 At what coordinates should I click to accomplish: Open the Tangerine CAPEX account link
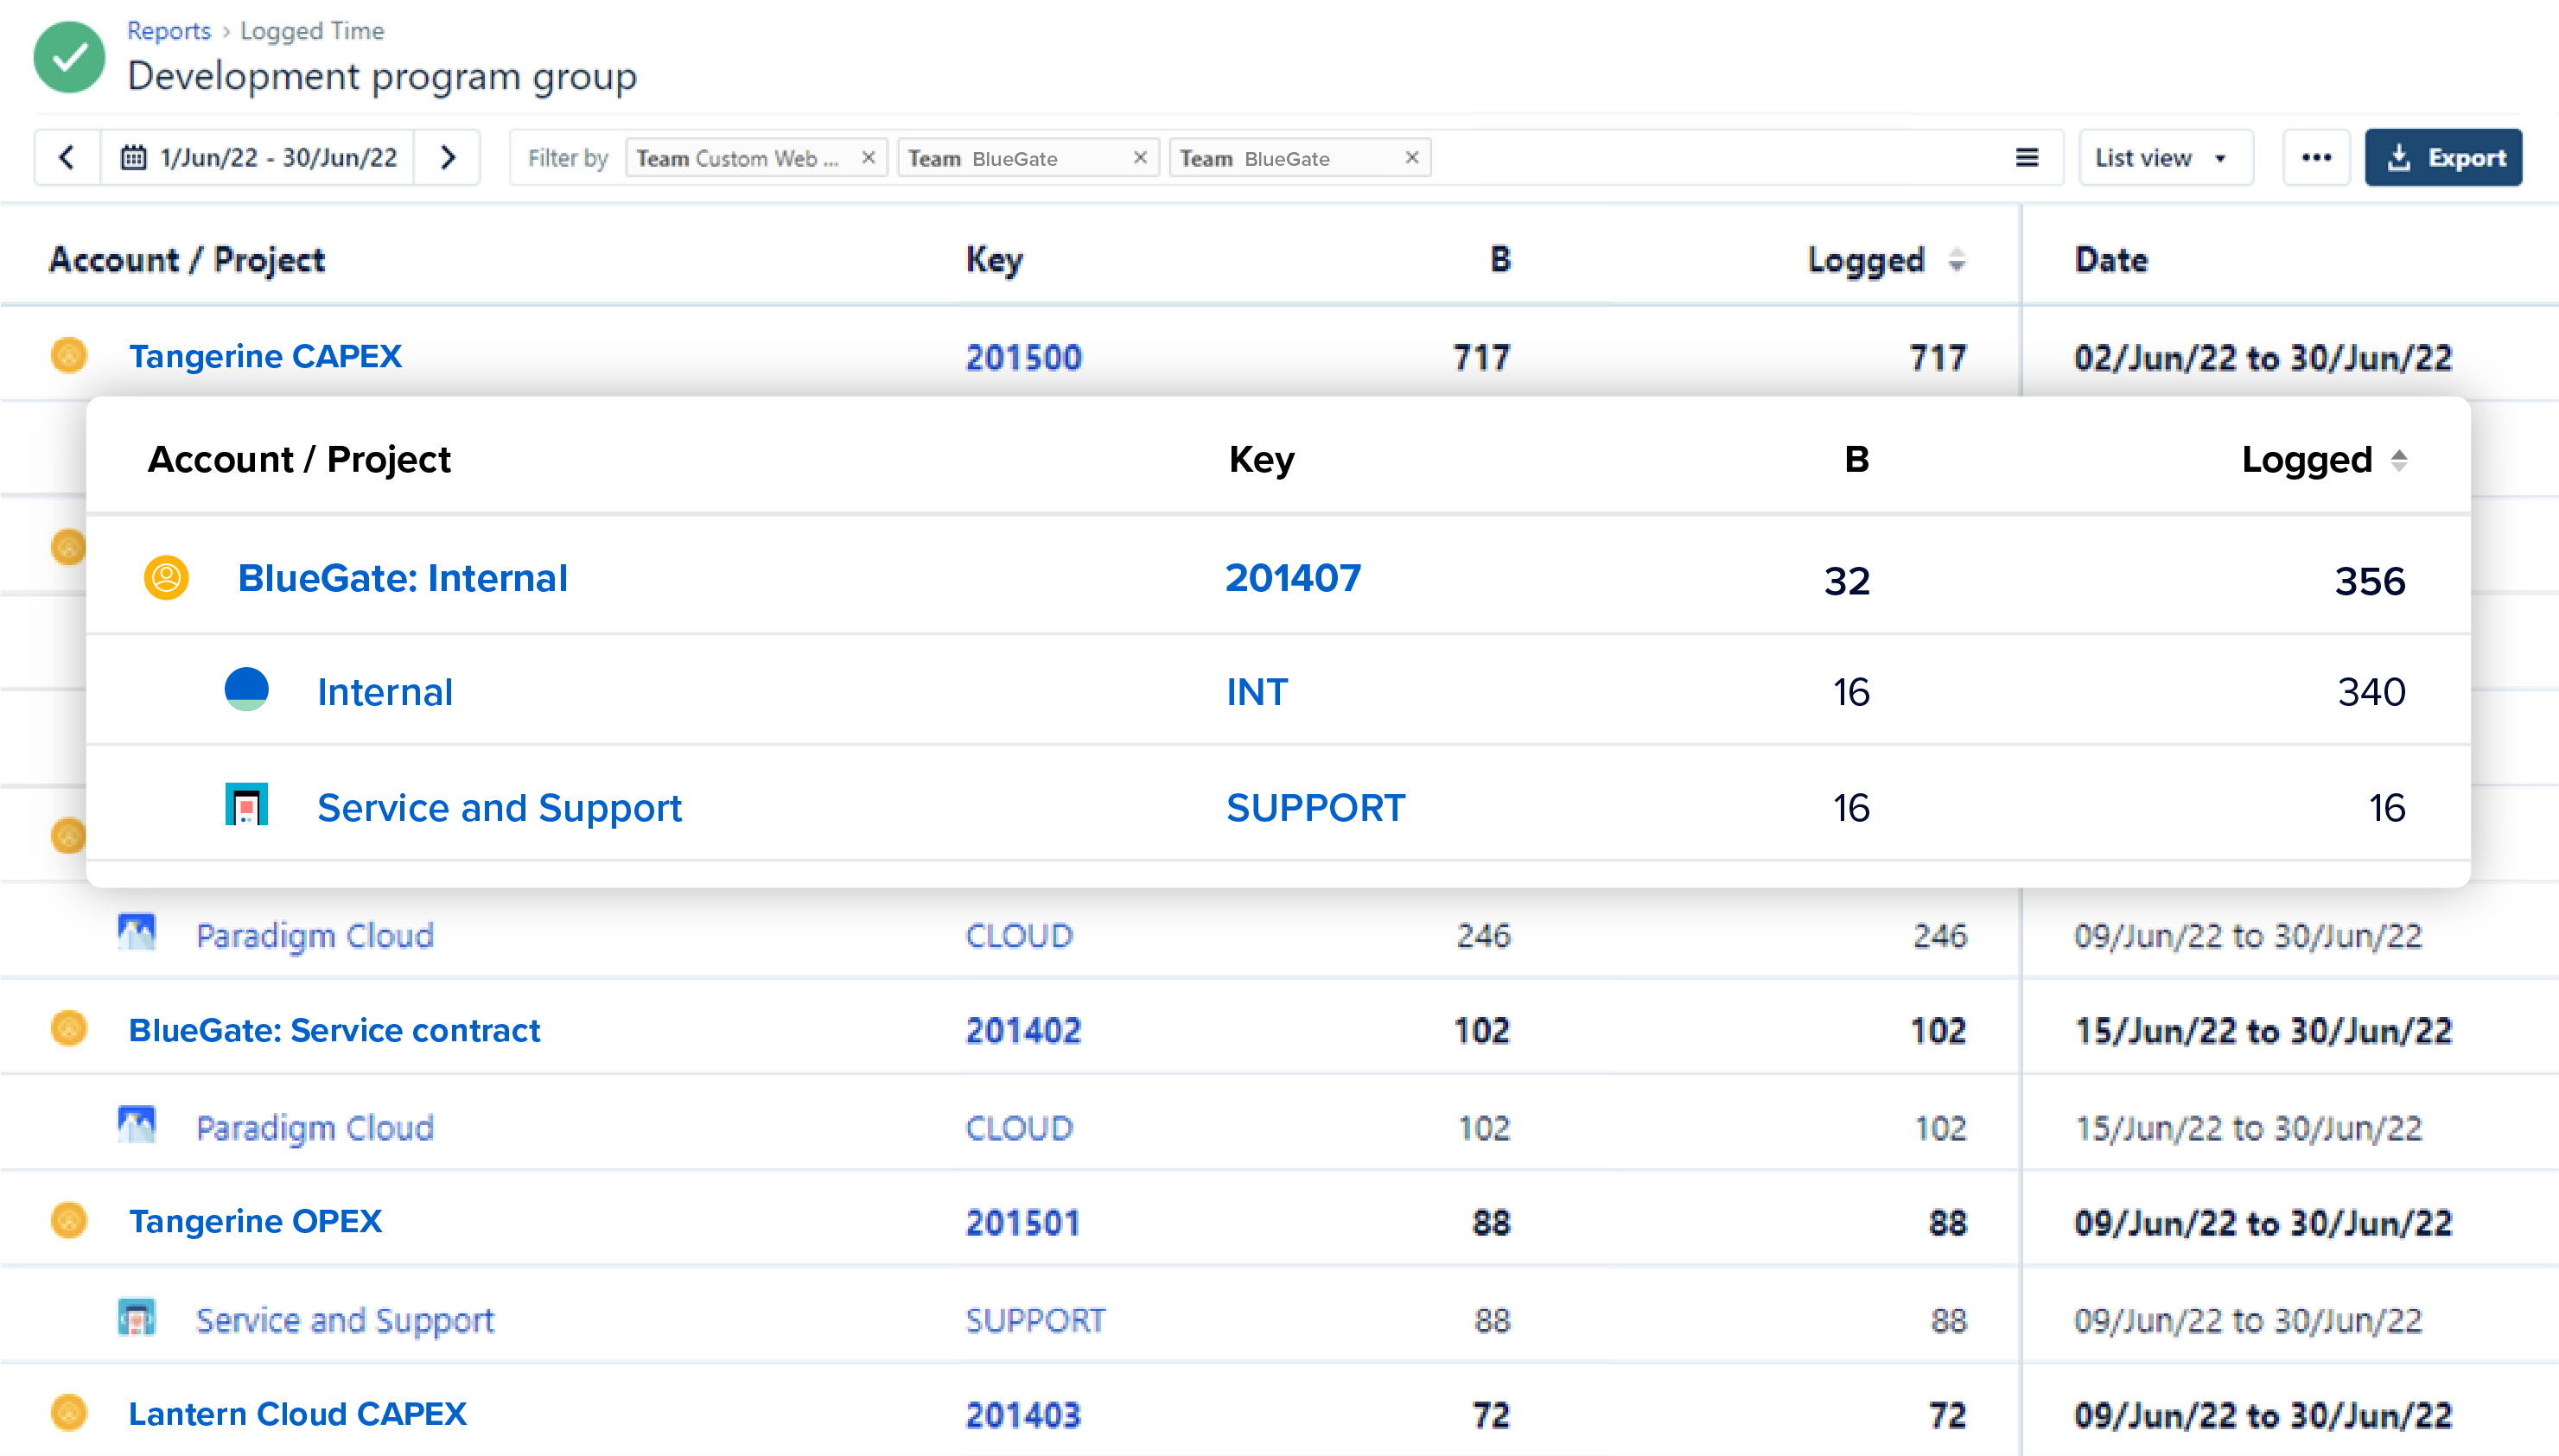click(265, 356)
